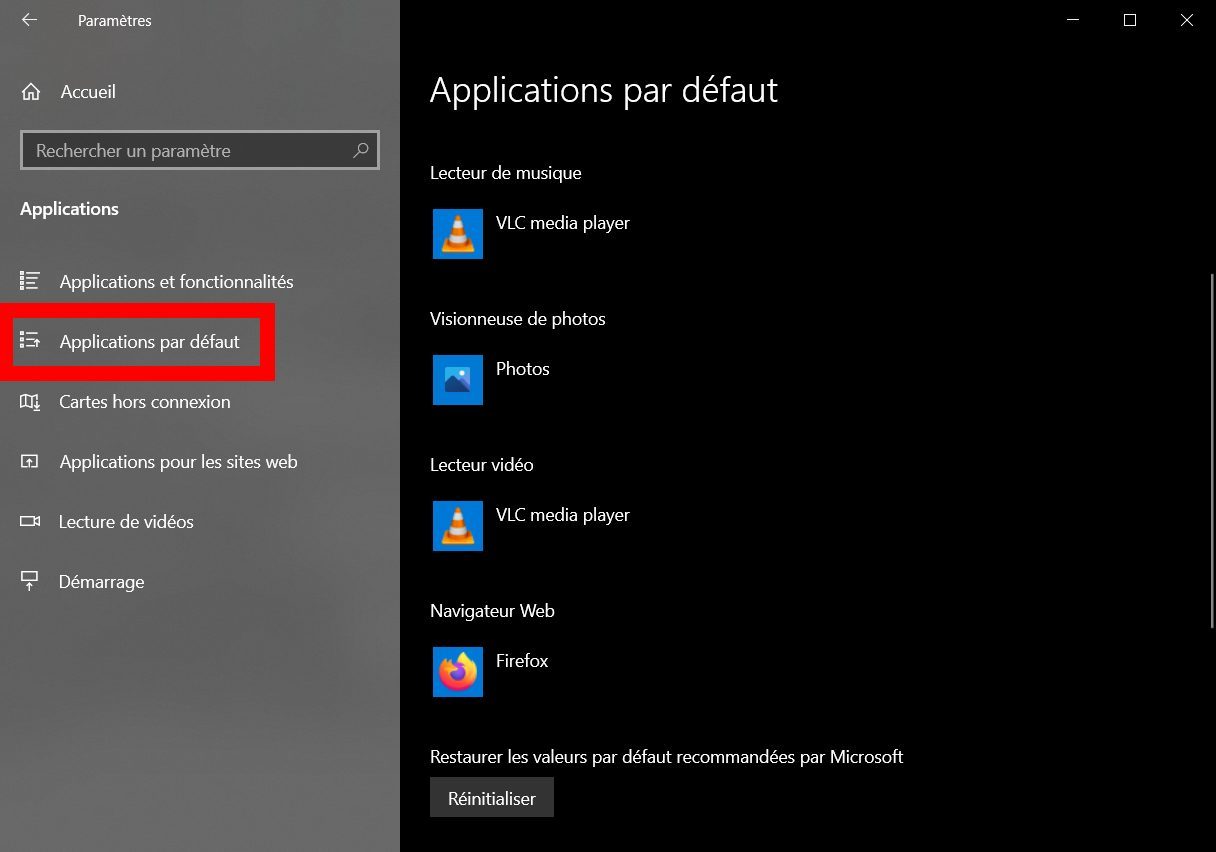Image resolution: width=1216 pixels, height=852 pixels.
Task: Click the Firefox browser icon
Action: [x=458, y=672]
